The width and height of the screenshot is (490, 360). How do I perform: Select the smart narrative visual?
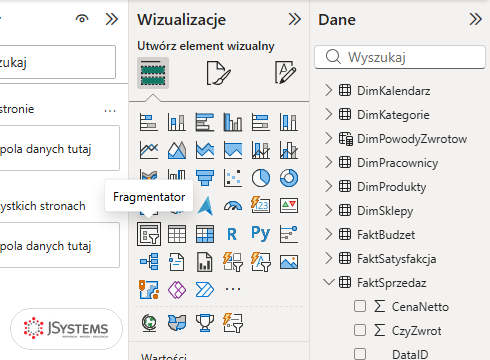[x=177, y=262]
